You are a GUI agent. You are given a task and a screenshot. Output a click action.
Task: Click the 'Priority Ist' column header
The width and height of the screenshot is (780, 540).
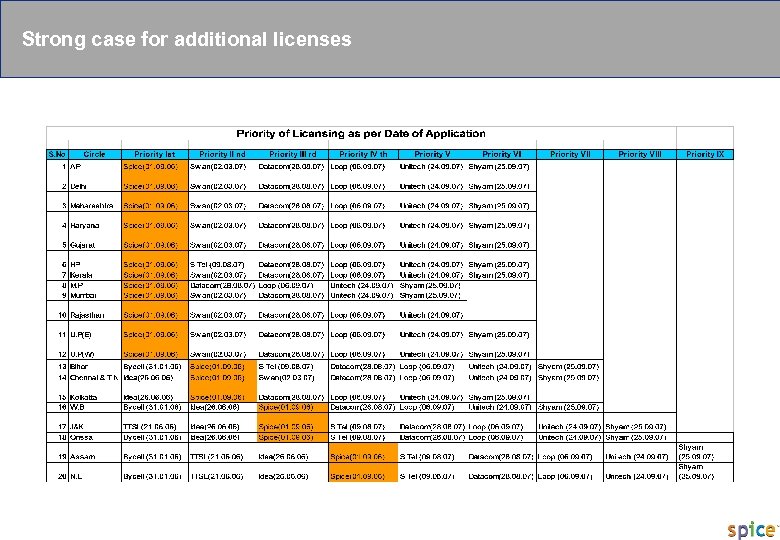(155, 154)
